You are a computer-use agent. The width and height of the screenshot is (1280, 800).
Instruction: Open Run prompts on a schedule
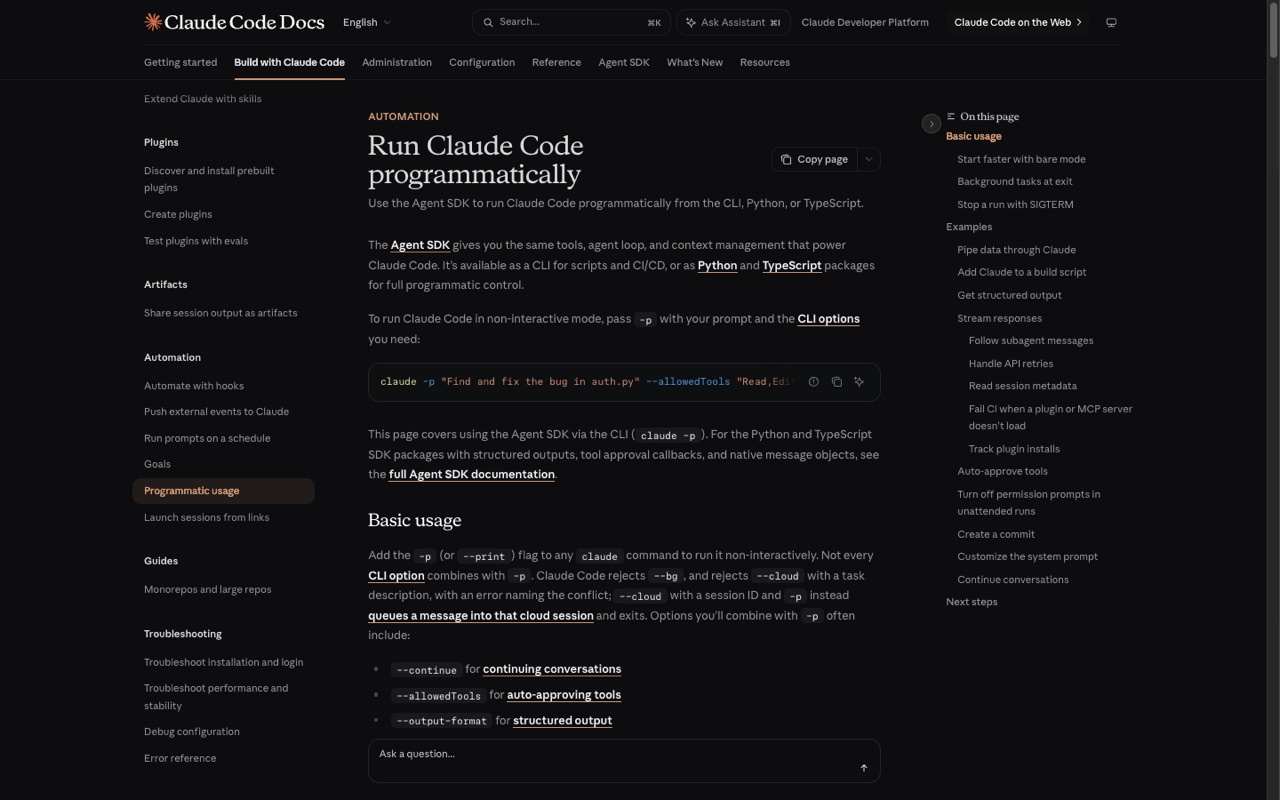[x=207, y=438]
